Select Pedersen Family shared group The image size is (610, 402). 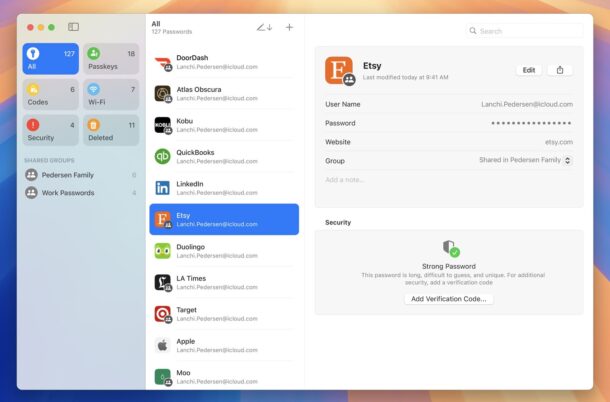[70, 175]
